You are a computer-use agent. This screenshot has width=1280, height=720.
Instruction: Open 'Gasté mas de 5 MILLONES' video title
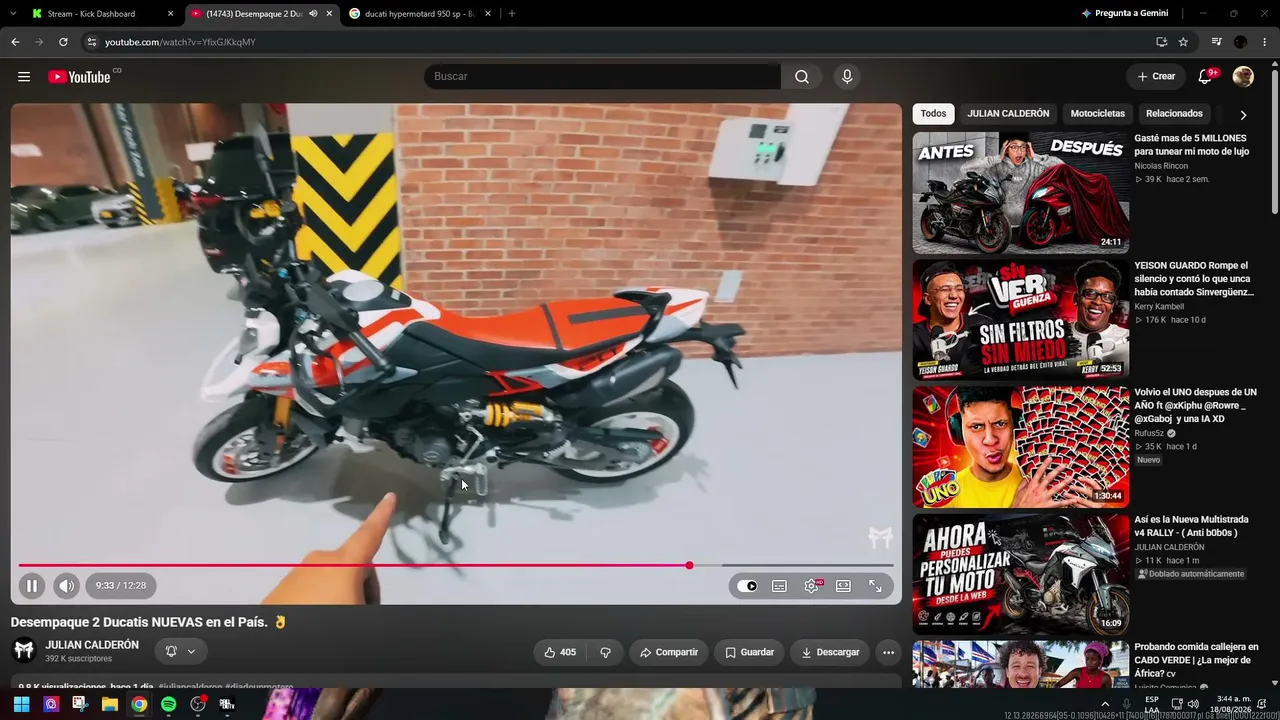[x=1191, y=145]
